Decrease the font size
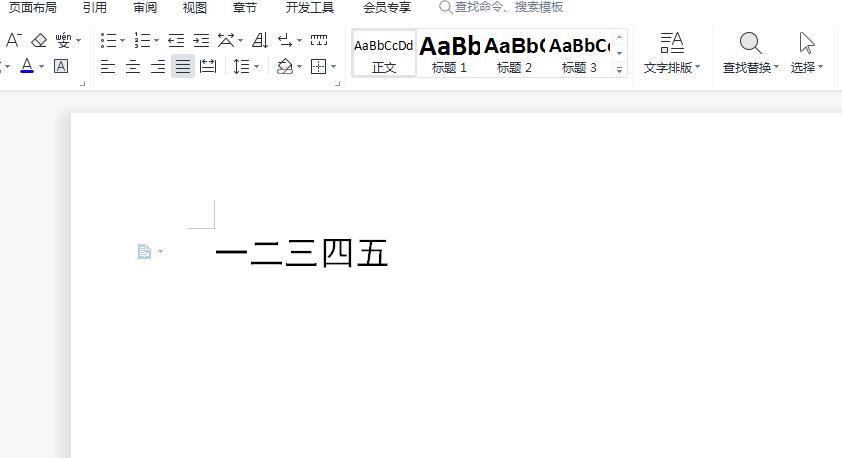This screenshot has width=842, height=458. tap(13, 40)
